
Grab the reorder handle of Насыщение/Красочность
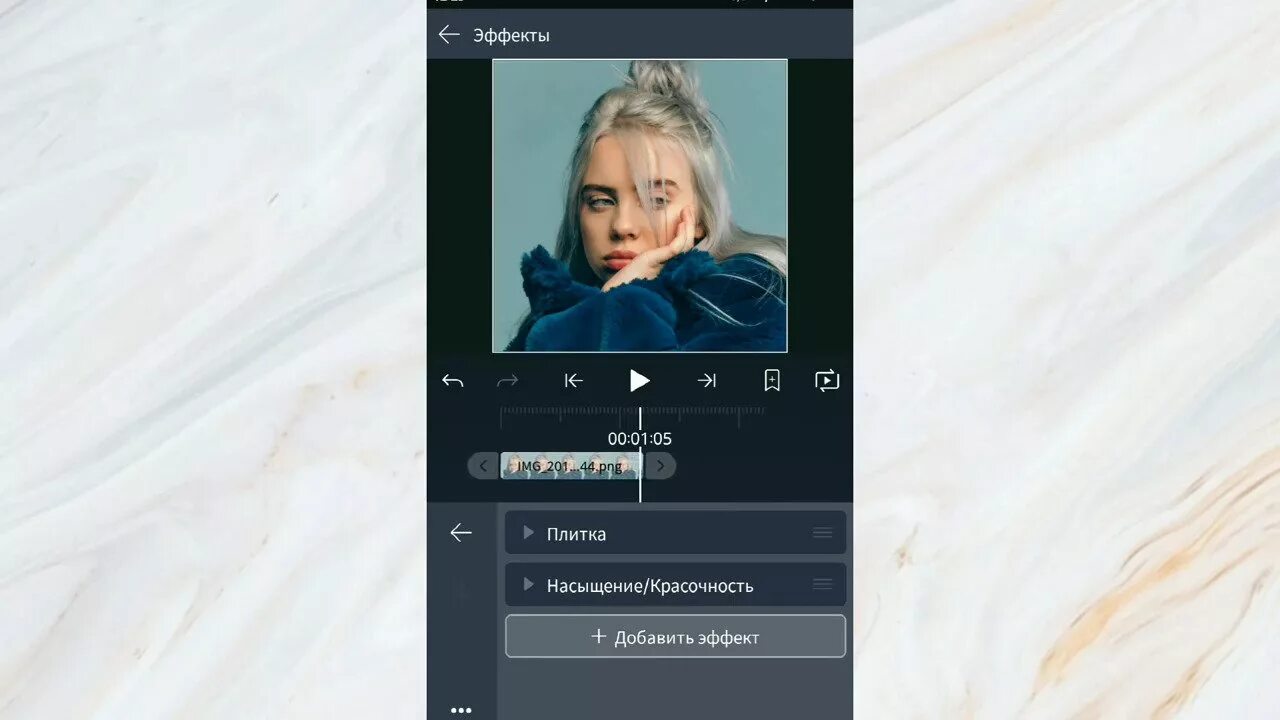tap(823, 585)
